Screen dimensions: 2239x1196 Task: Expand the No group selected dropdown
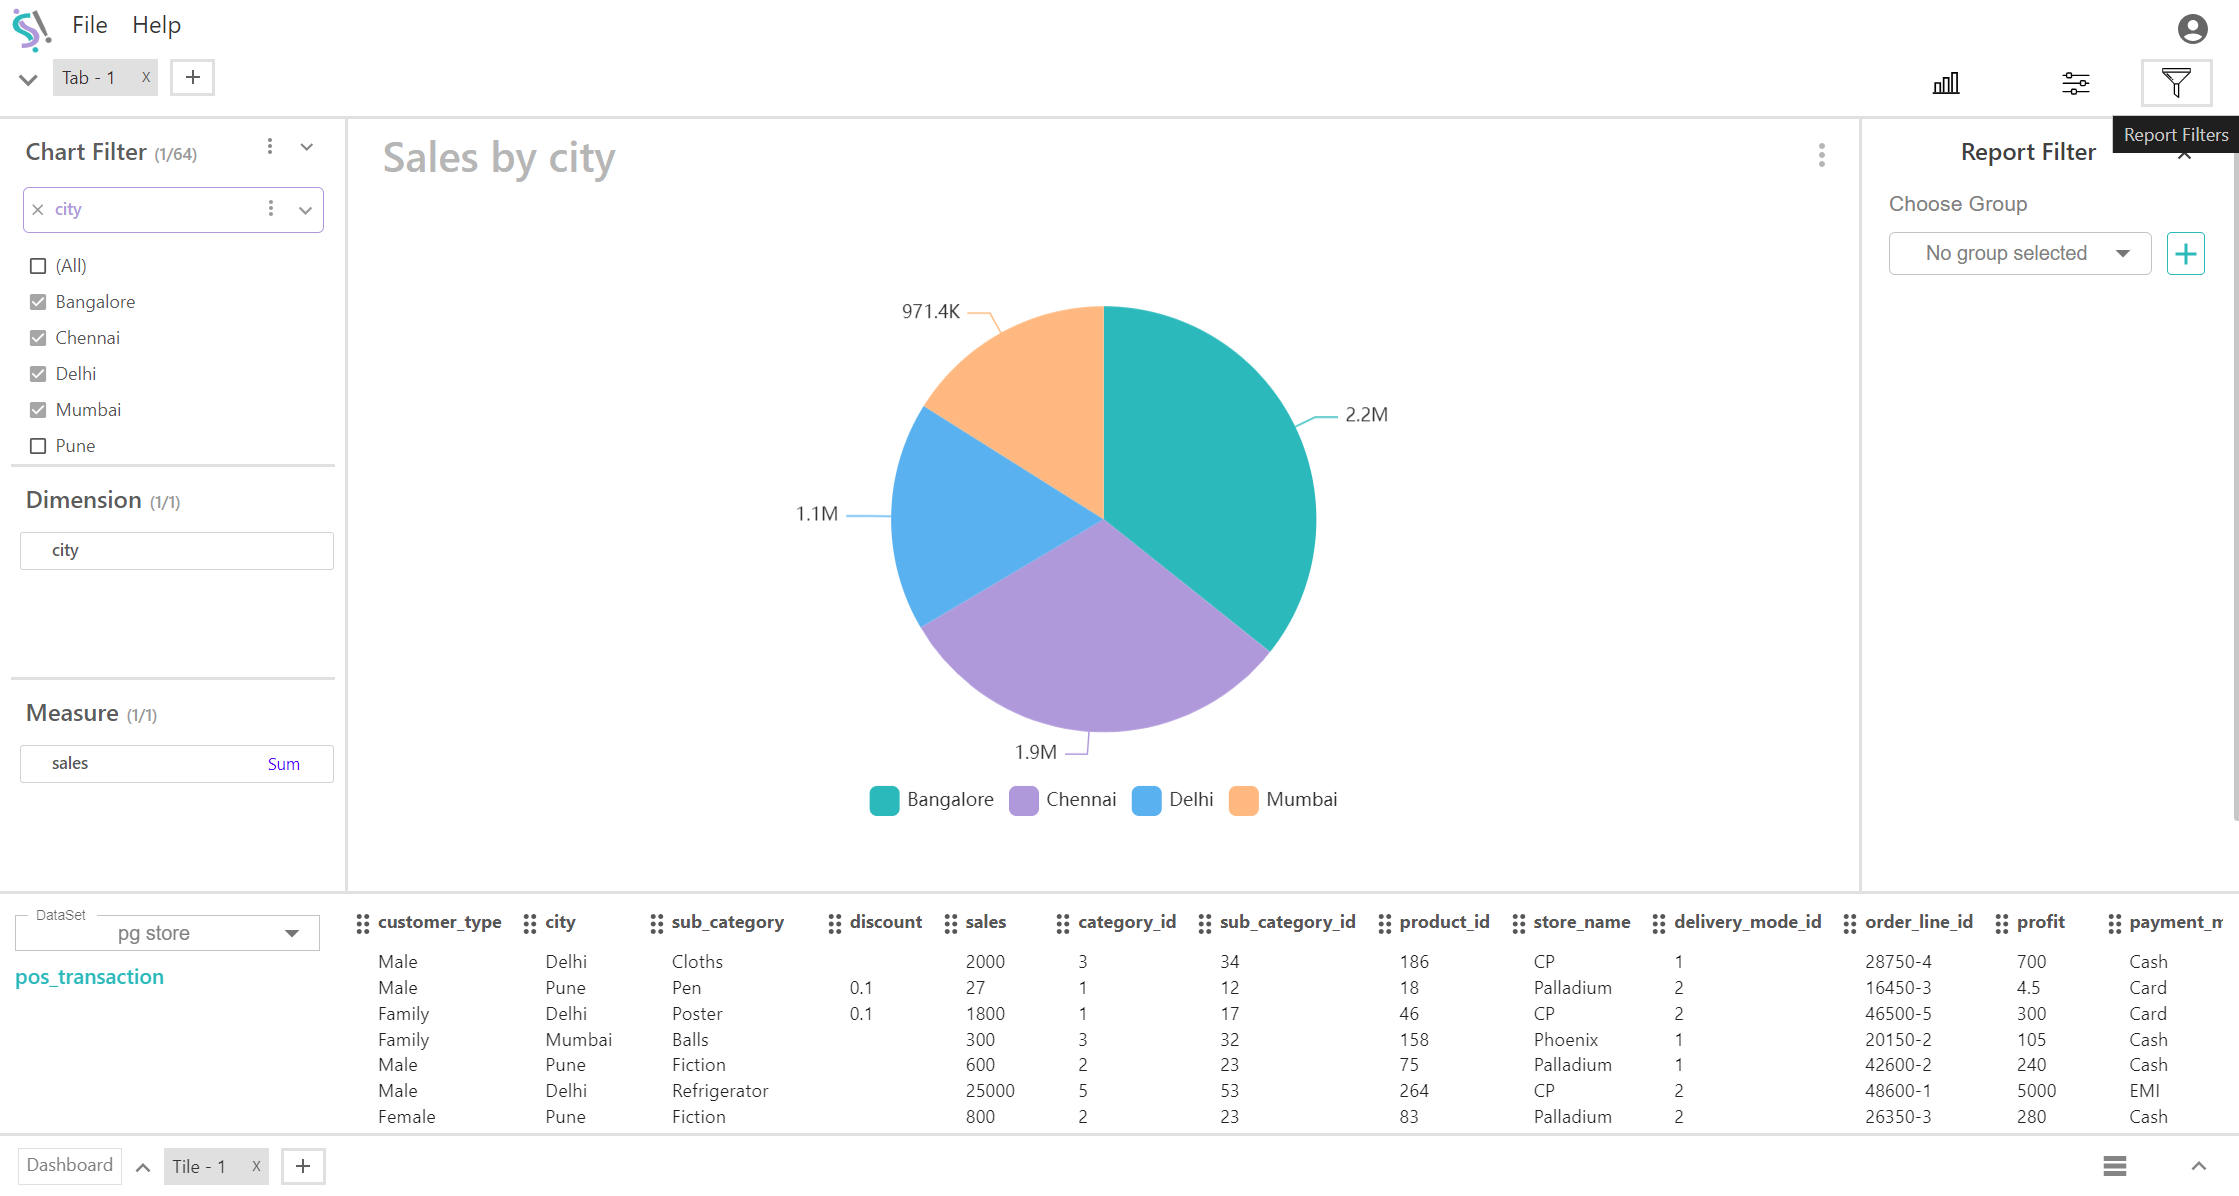pos(2019,253)
